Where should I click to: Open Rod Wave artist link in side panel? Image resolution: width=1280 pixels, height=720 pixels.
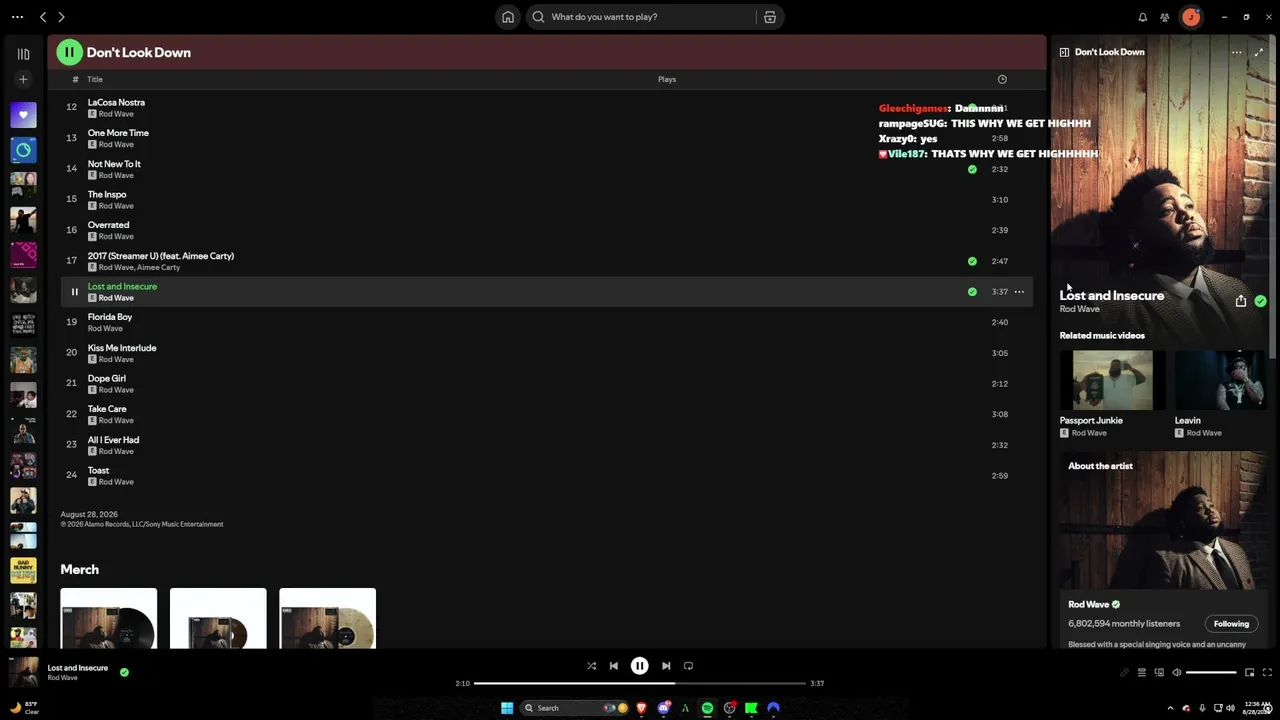point(1079,309)
